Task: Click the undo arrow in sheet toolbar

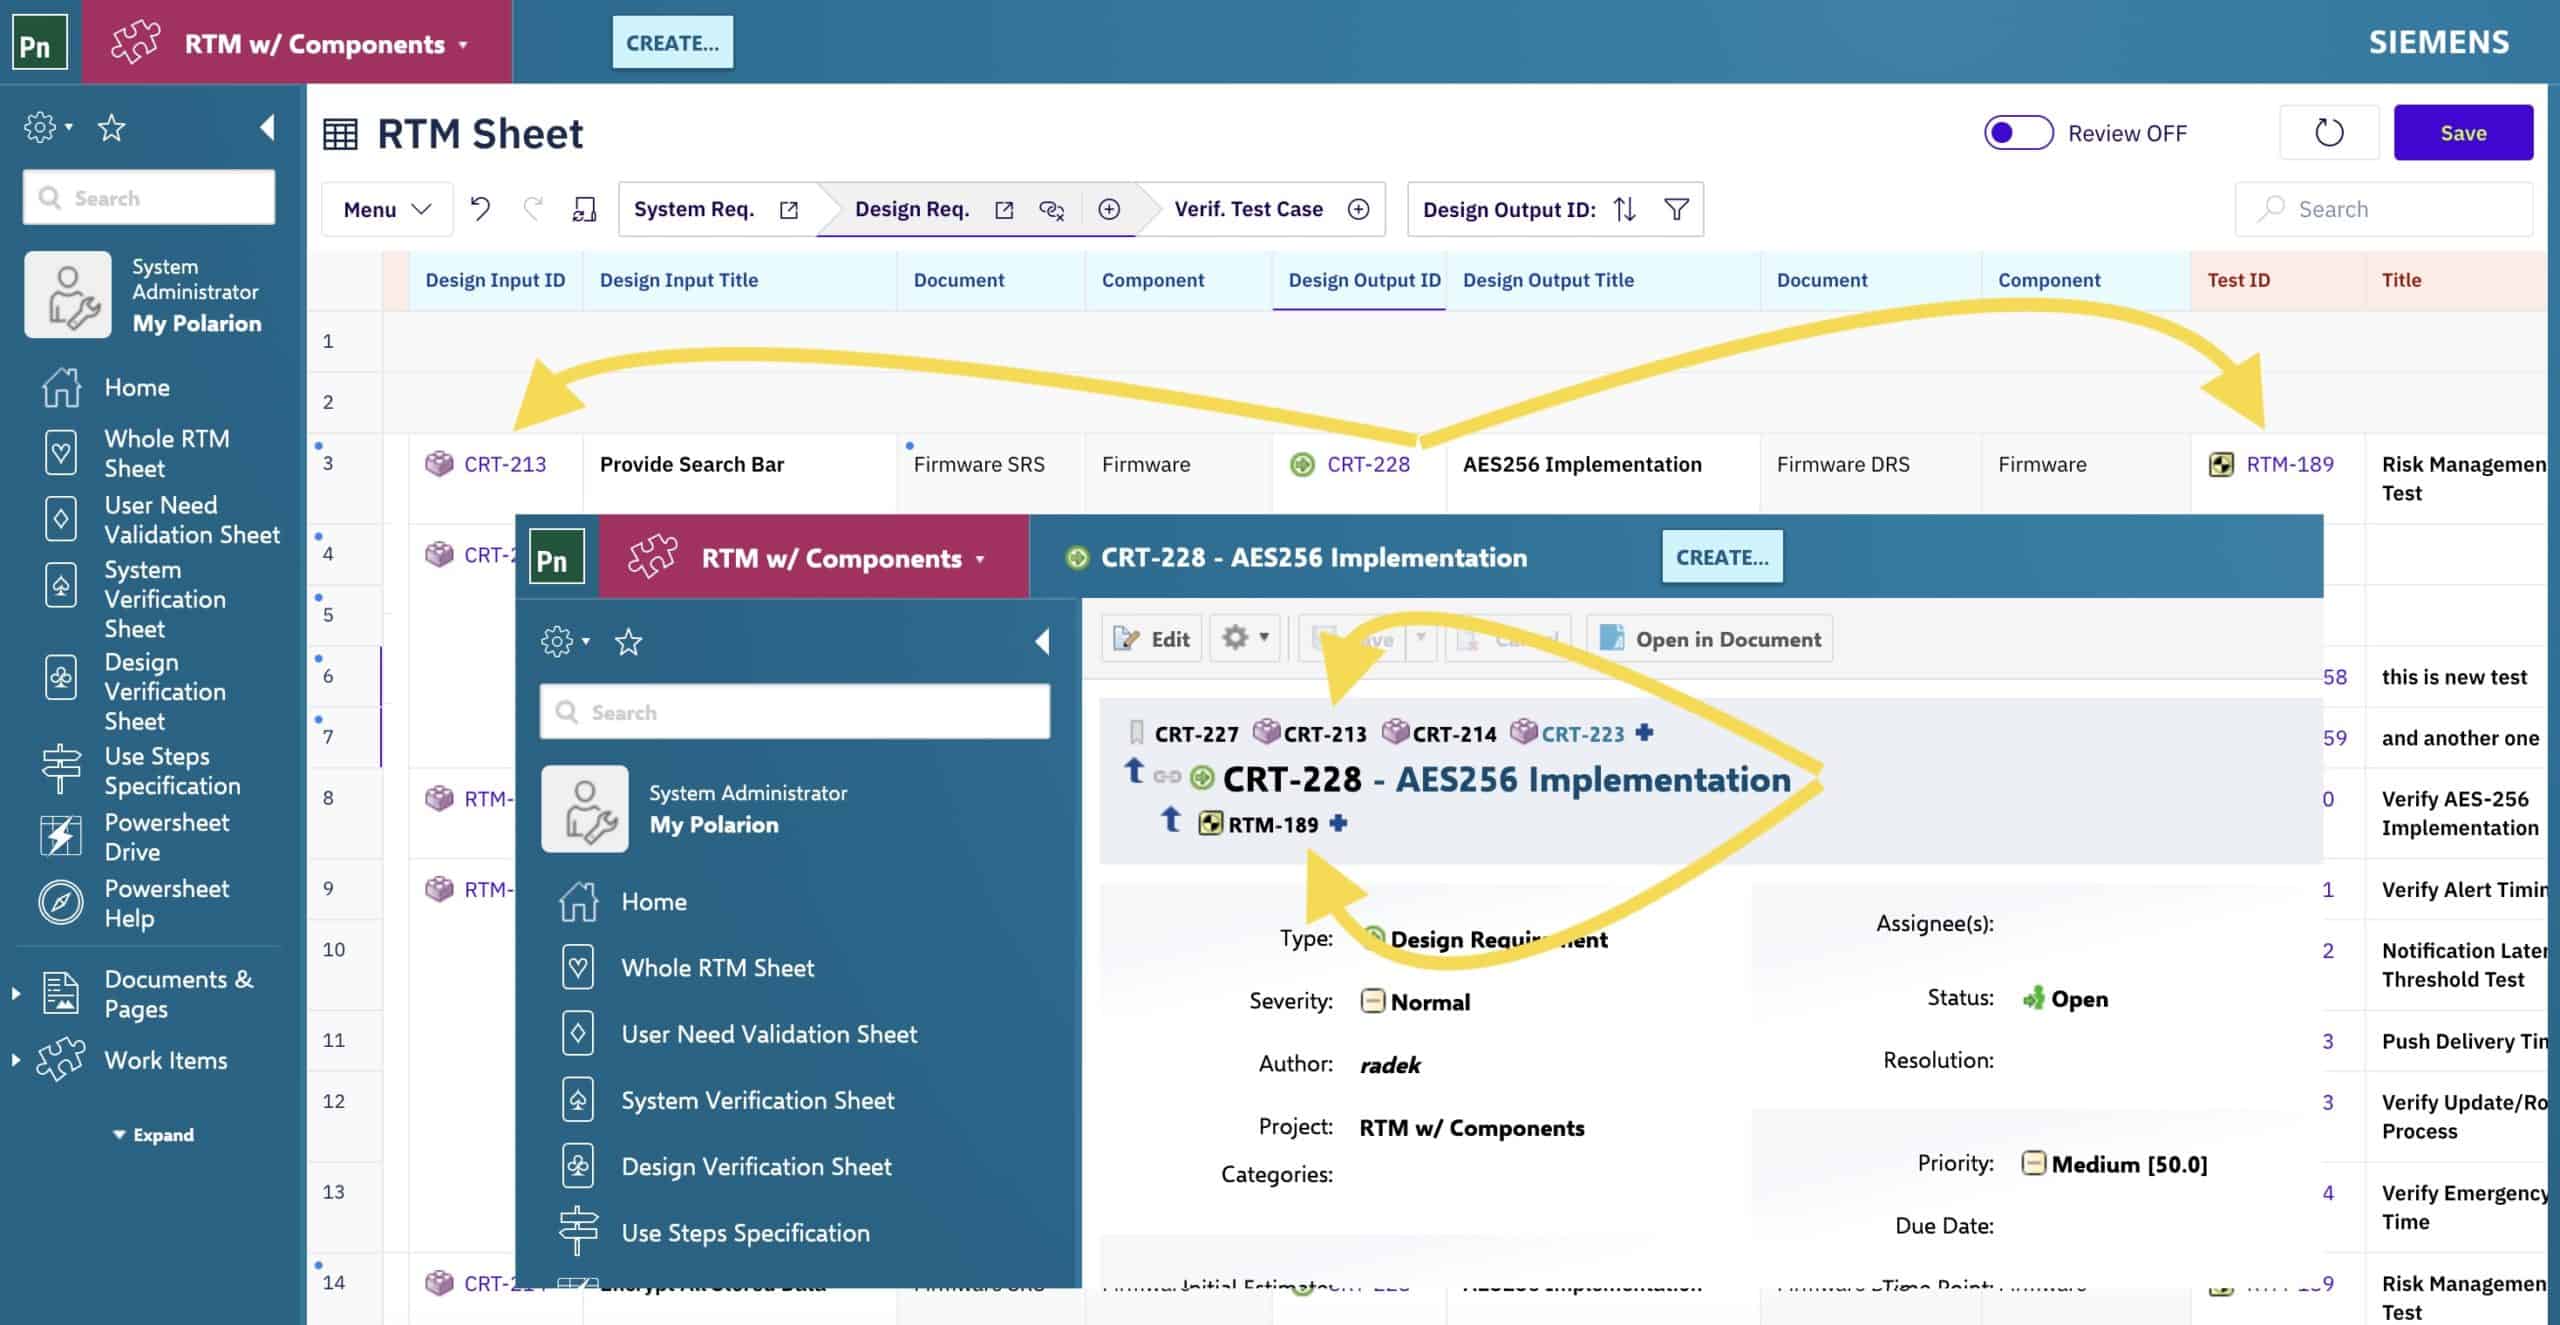Action: point(481,209)
